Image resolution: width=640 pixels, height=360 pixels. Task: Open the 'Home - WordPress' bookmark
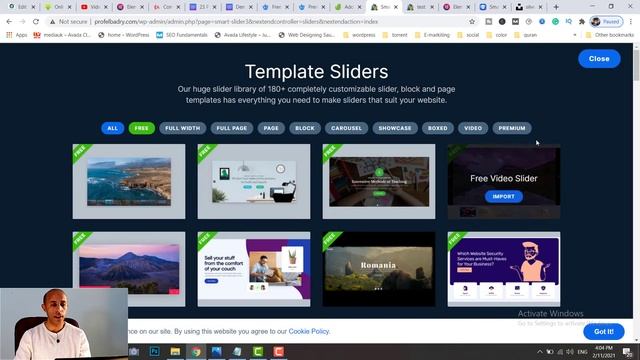124,35
